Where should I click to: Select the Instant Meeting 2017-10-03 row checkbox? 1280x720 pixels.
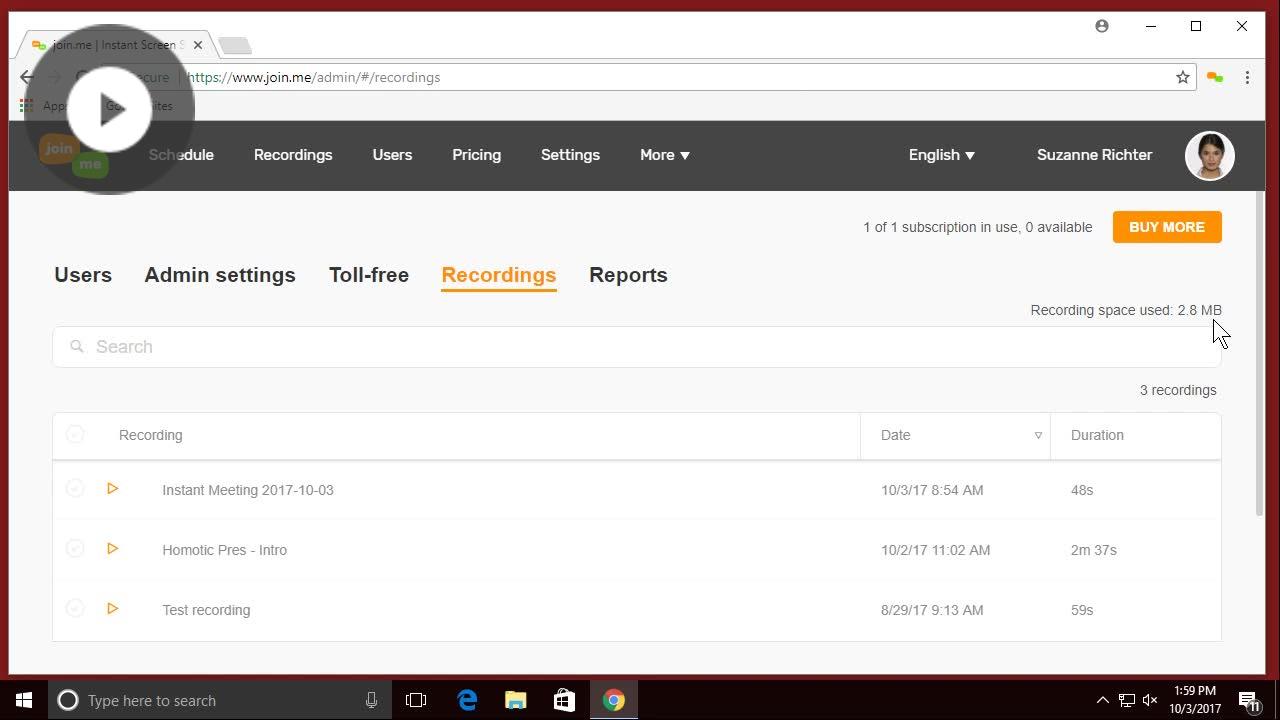[x=75, y=489]
